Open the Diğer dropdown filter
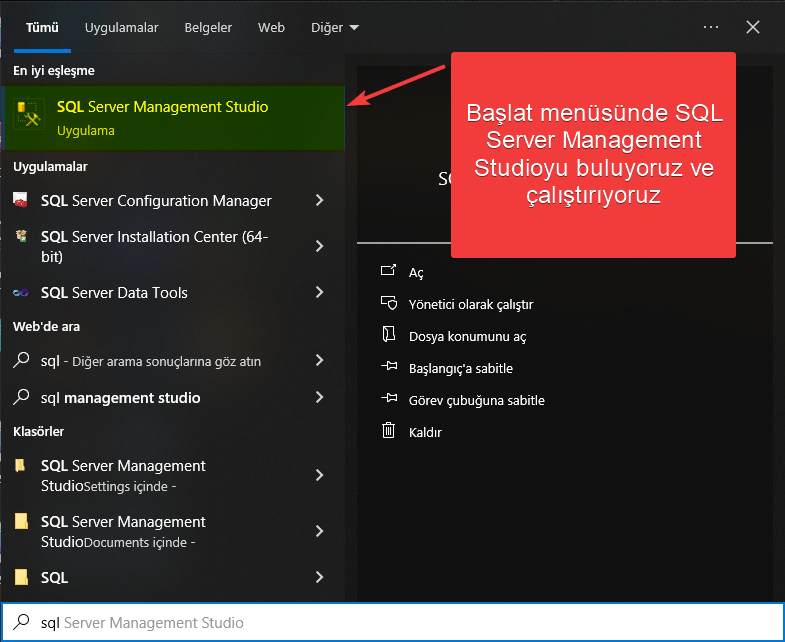This screenshot has height=642, width=785. tap(334, 28)
